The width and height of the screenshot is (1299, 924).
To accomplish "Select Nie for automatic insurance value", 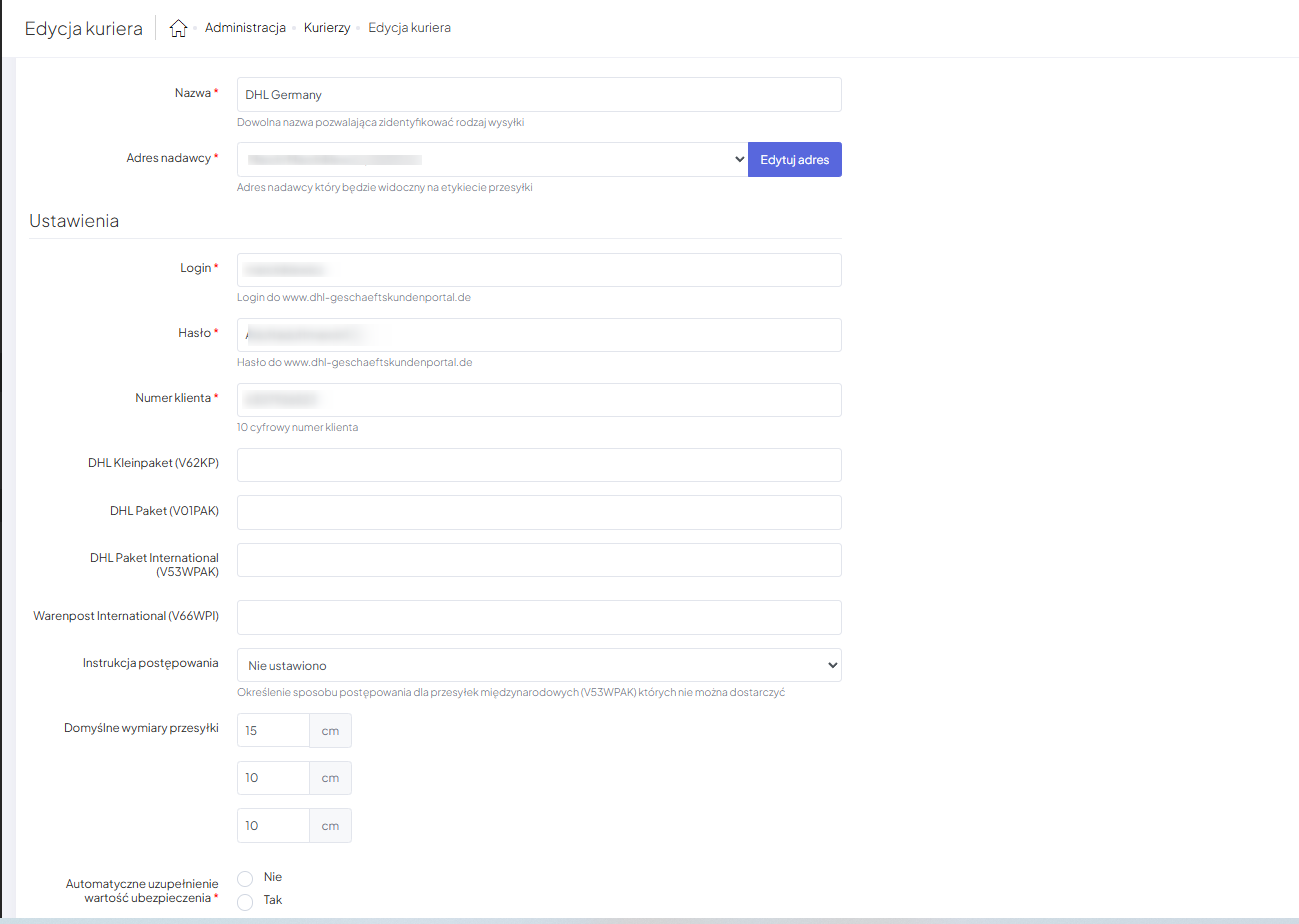I will [245, 878].
